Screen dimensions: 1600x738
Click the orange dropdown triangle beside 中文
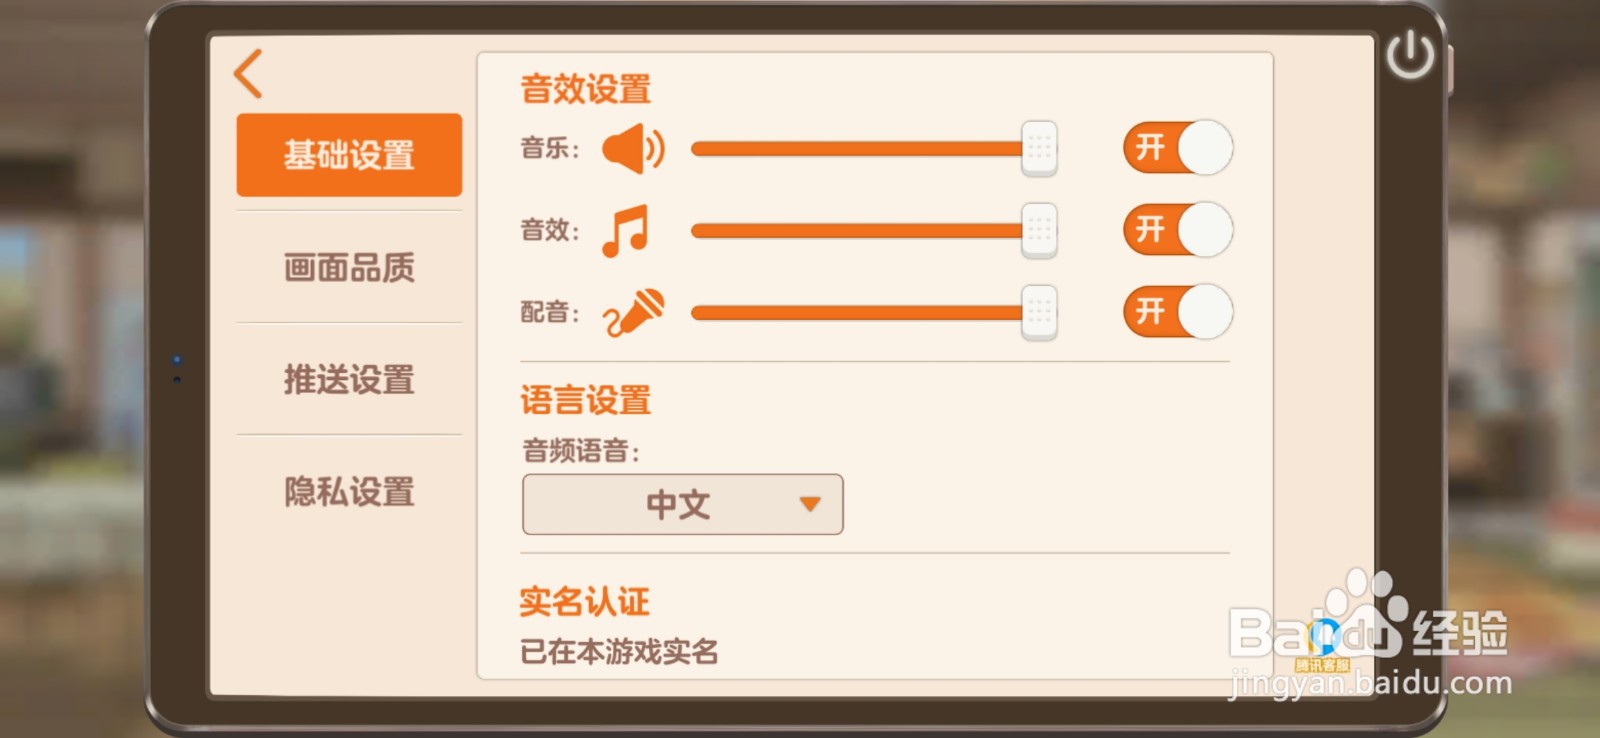tap(812, 505)
